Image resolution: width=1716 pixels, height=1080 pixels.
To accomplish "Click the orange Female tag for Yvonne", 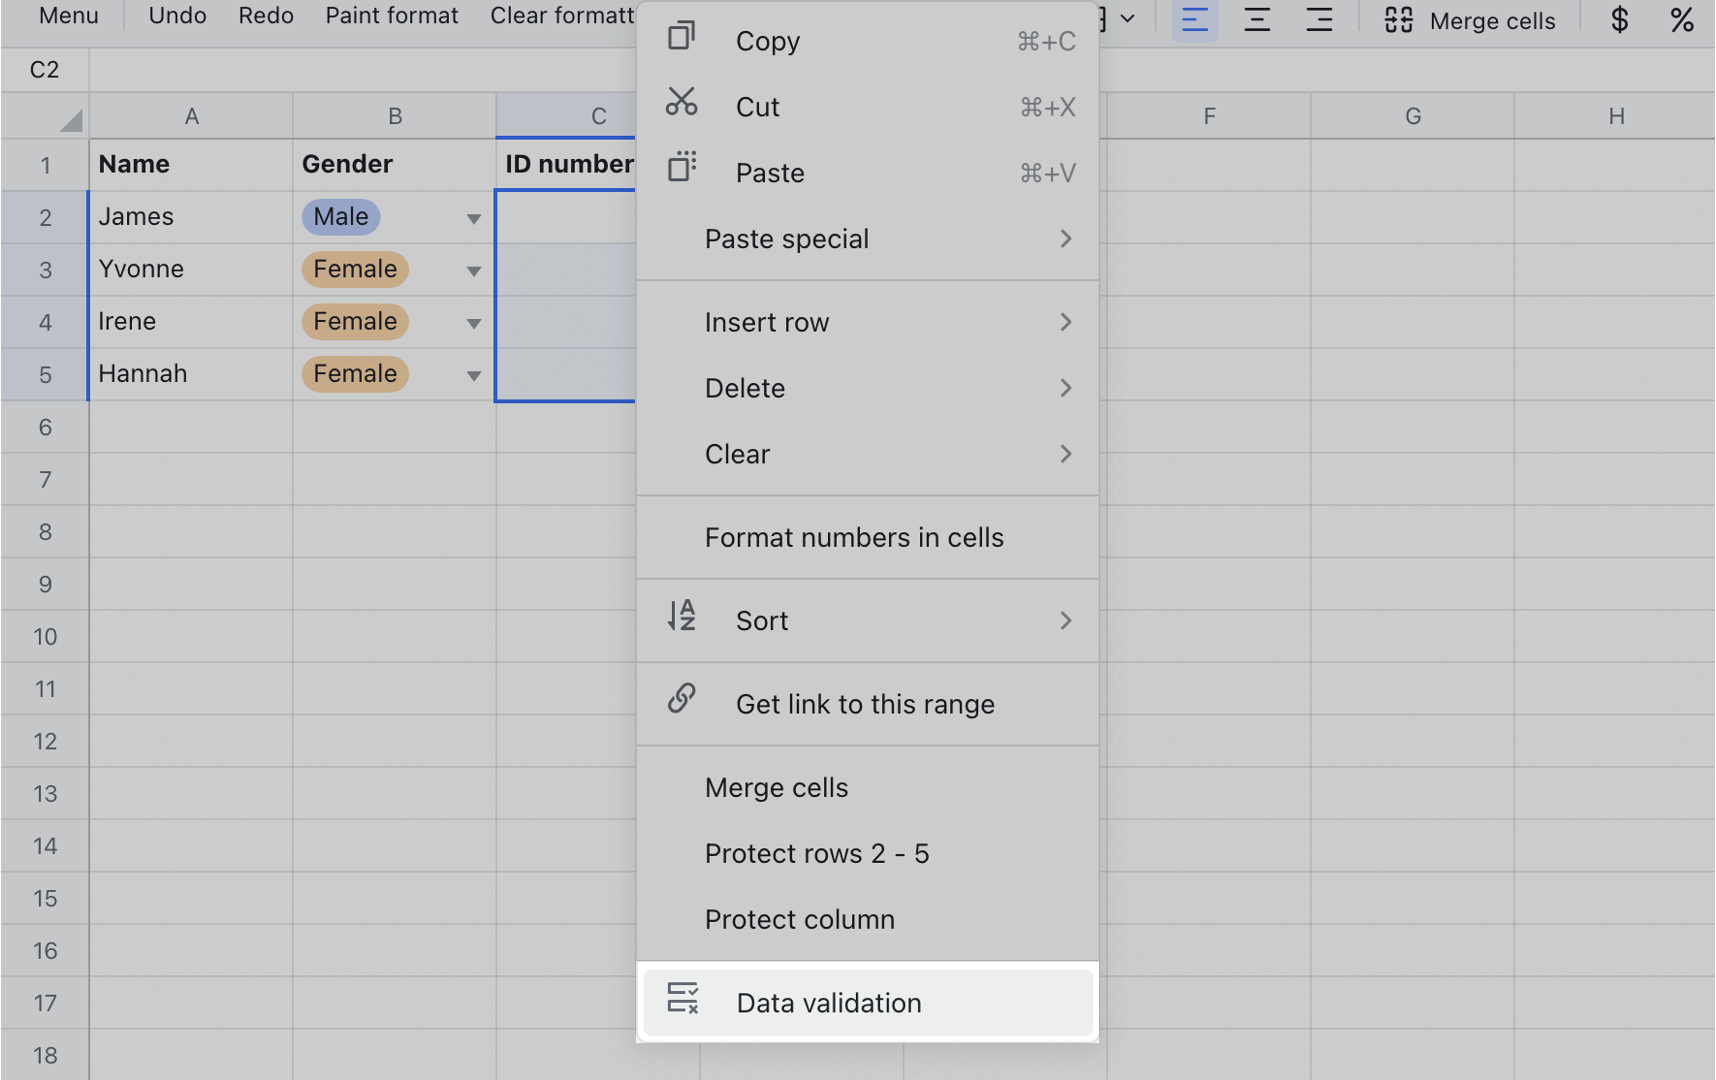I will click(355, 269).
